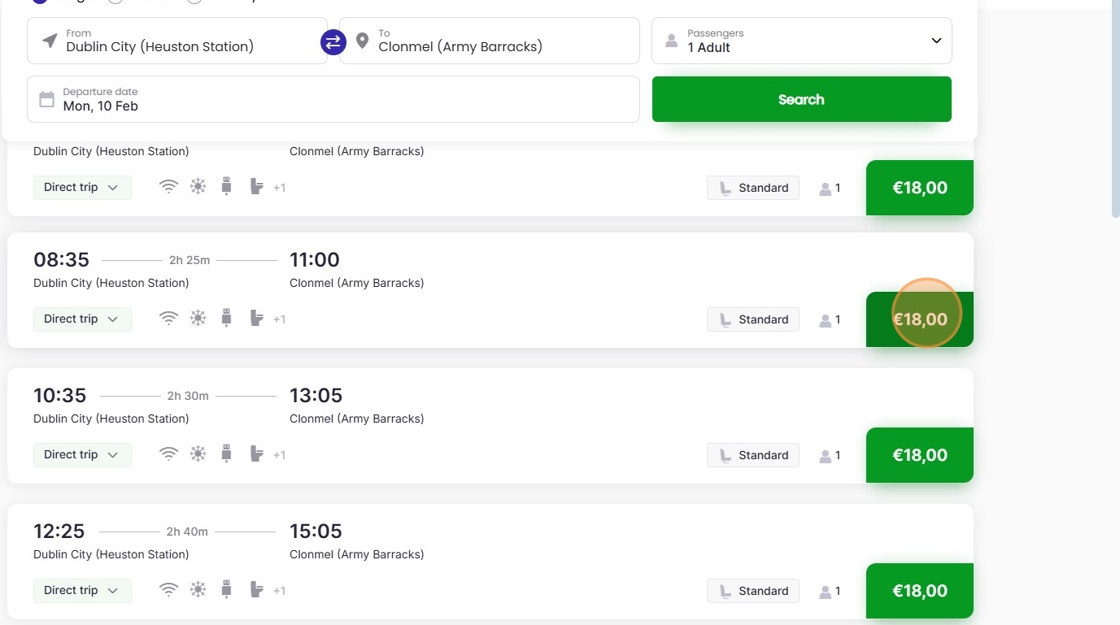Click the swap origin and destination icon

click(333, 42)
